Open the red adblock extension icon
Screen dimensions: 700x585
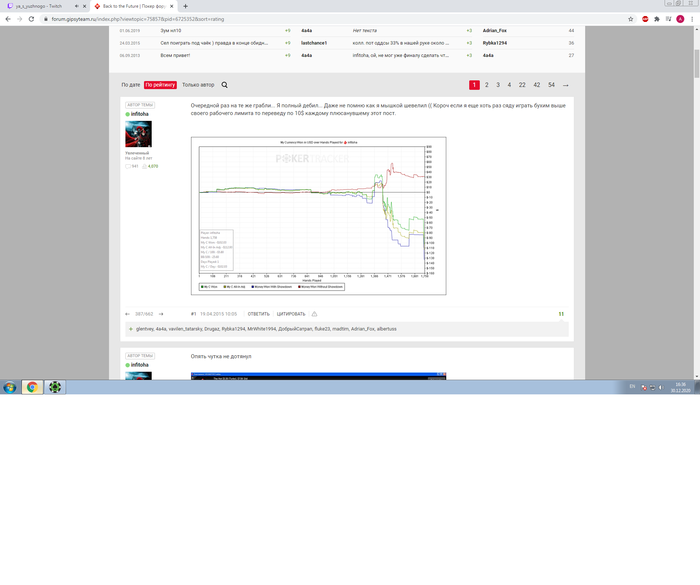pyautogui.click(x=645, y=19)
